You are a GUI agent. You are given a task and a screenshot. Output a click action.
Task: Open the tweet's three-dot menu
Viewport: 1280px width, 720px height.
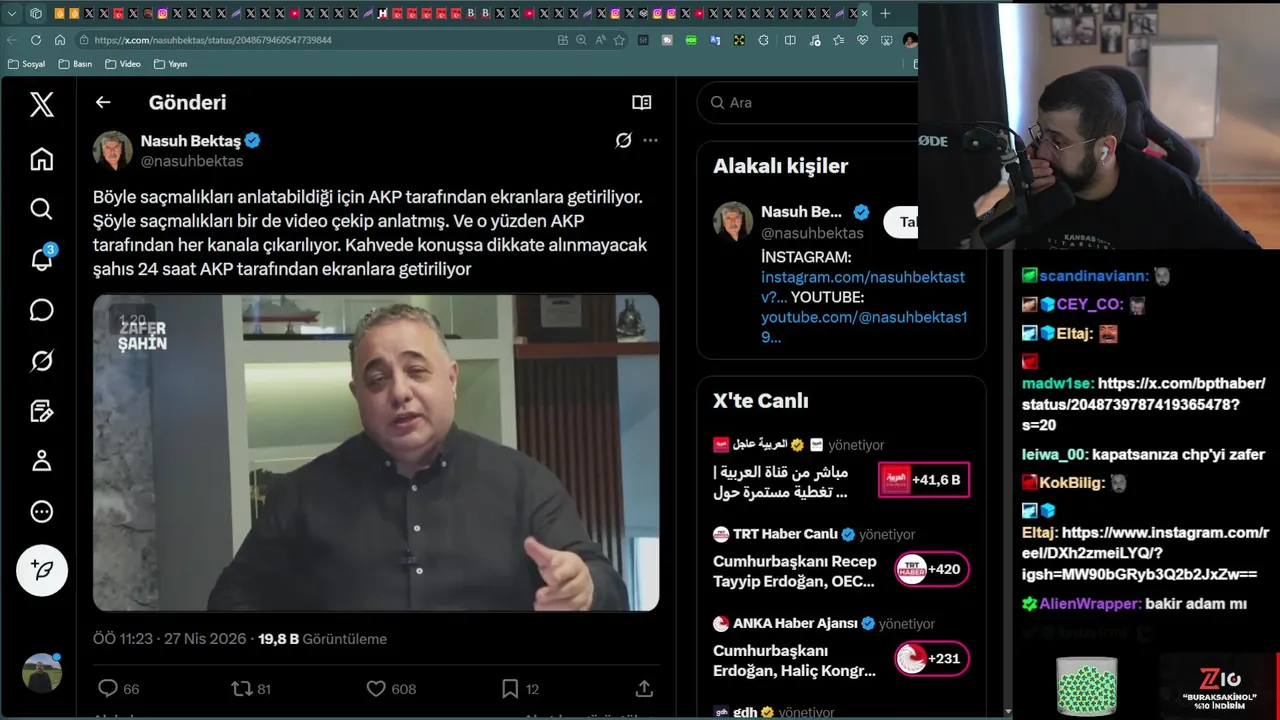coord(650,140)
